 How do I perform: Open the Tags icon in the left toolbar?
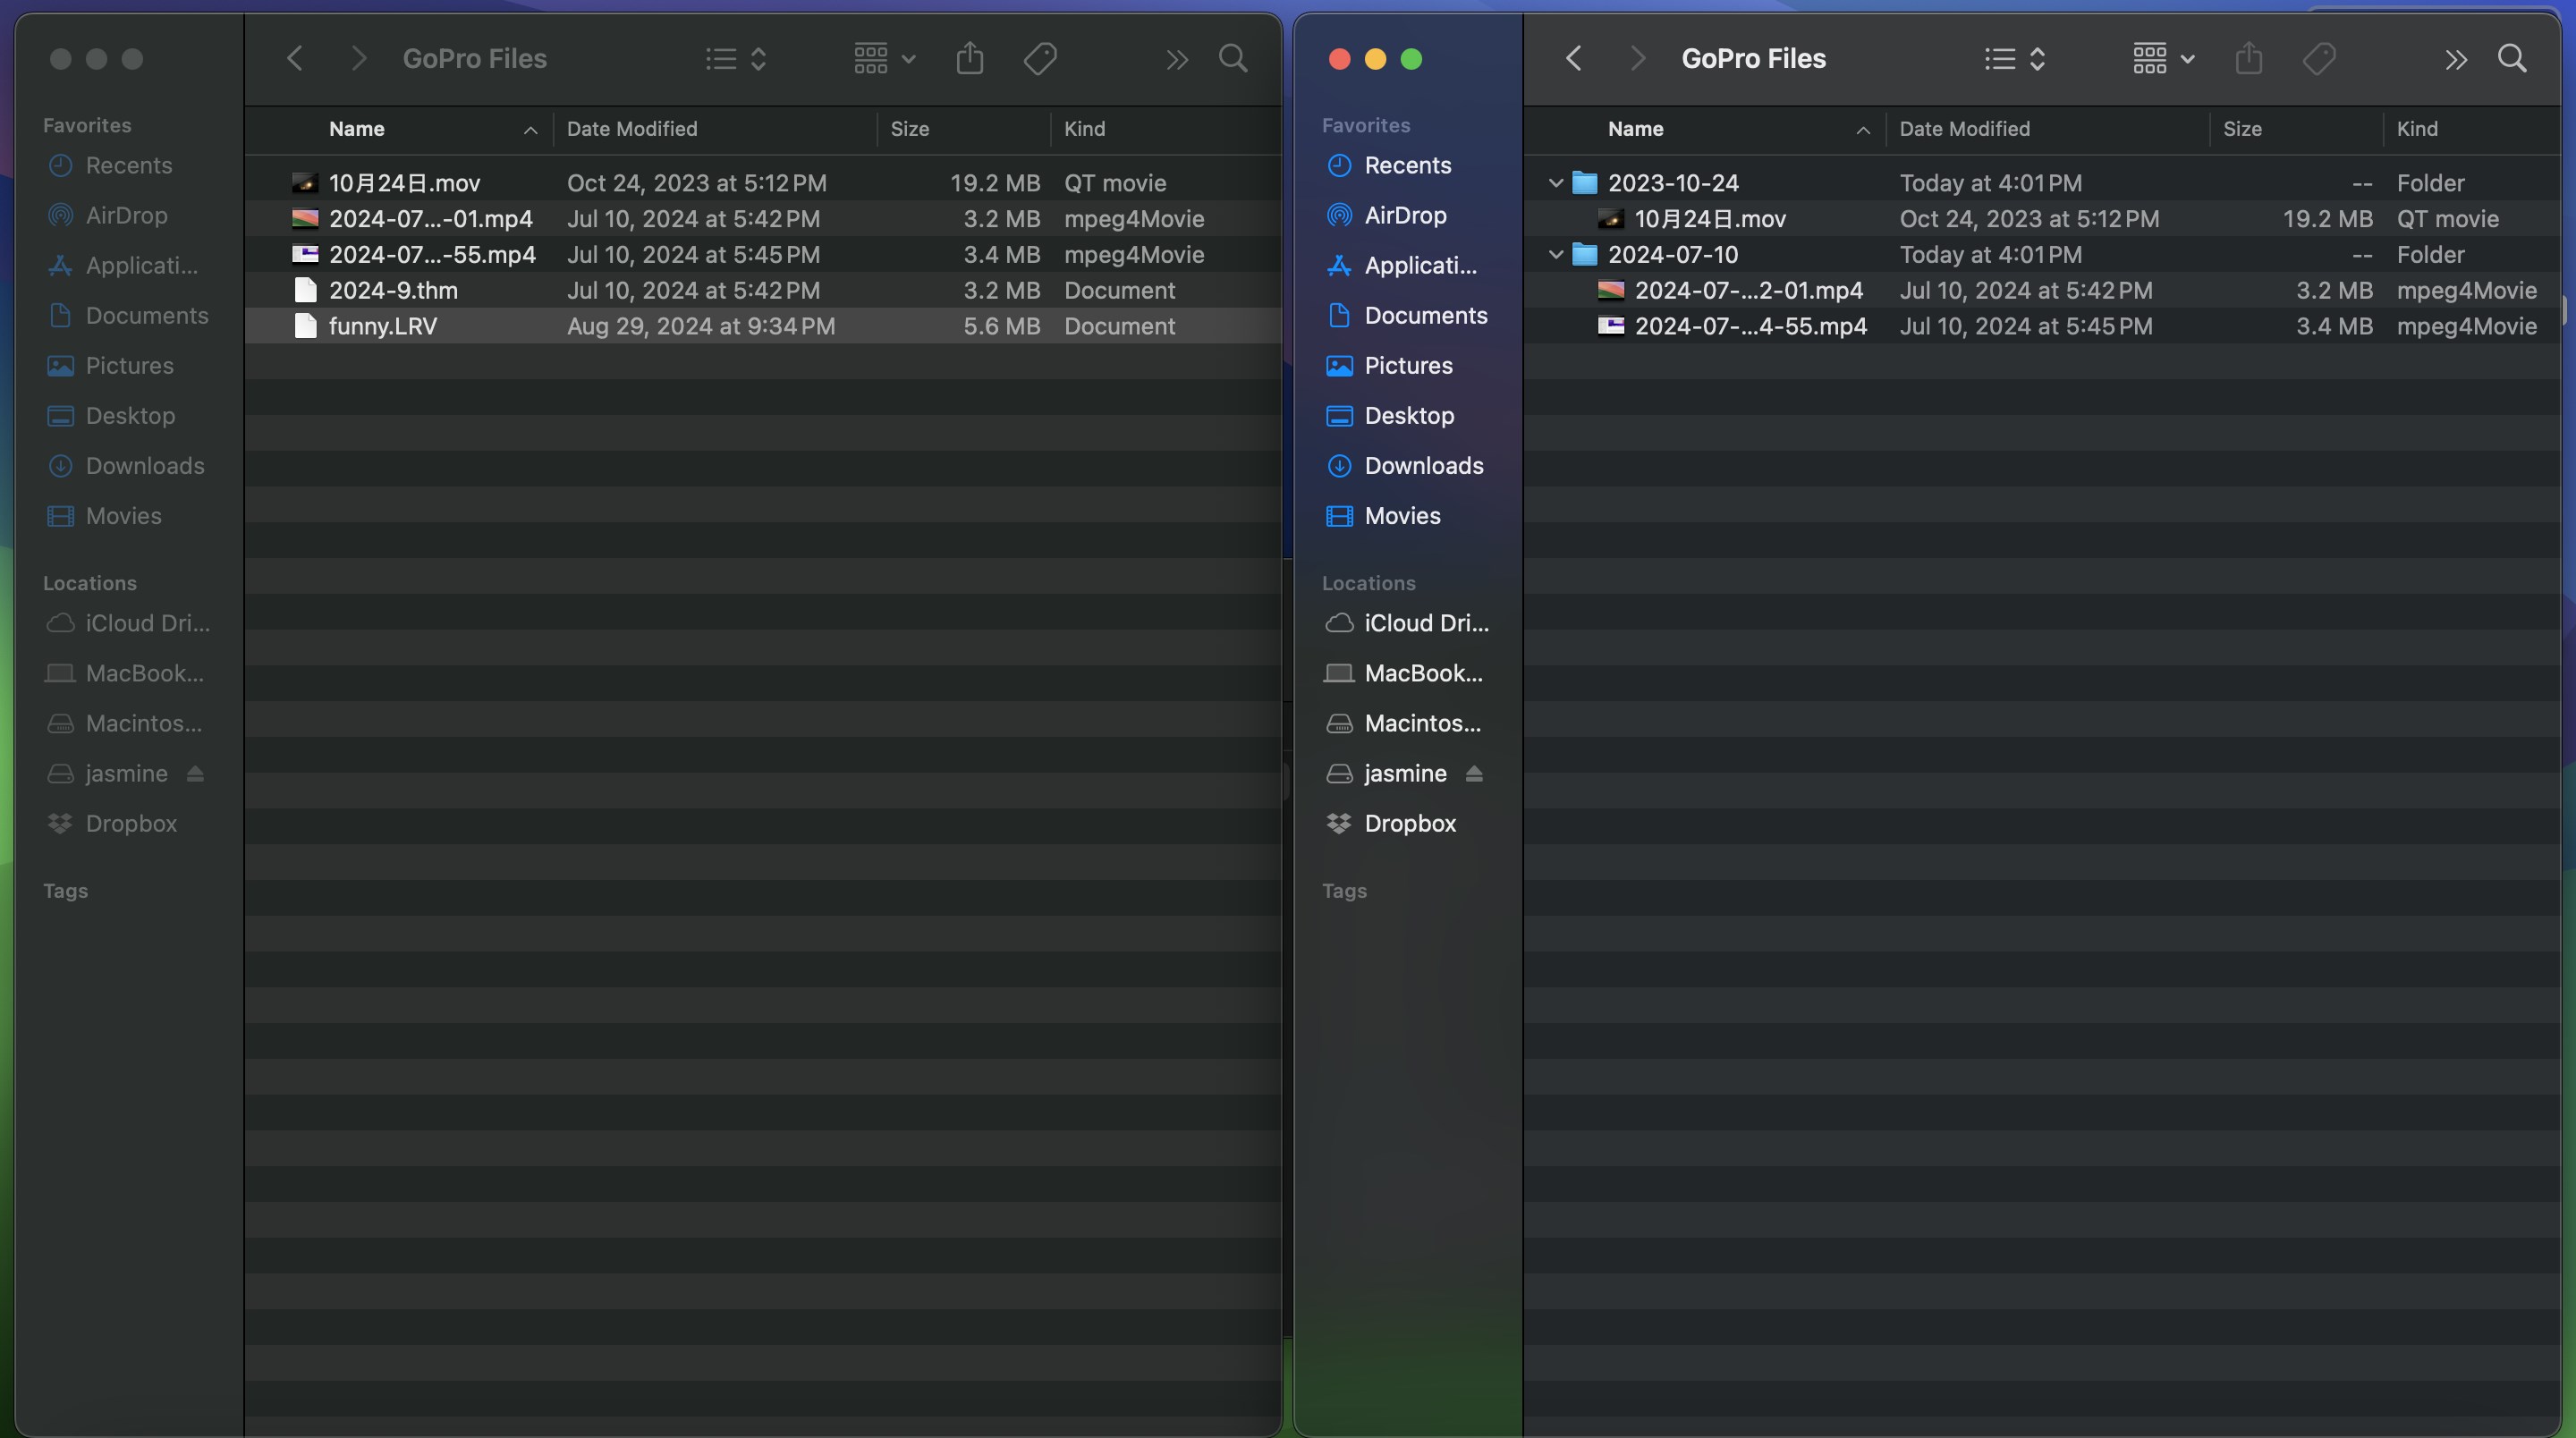point(1040,58)
